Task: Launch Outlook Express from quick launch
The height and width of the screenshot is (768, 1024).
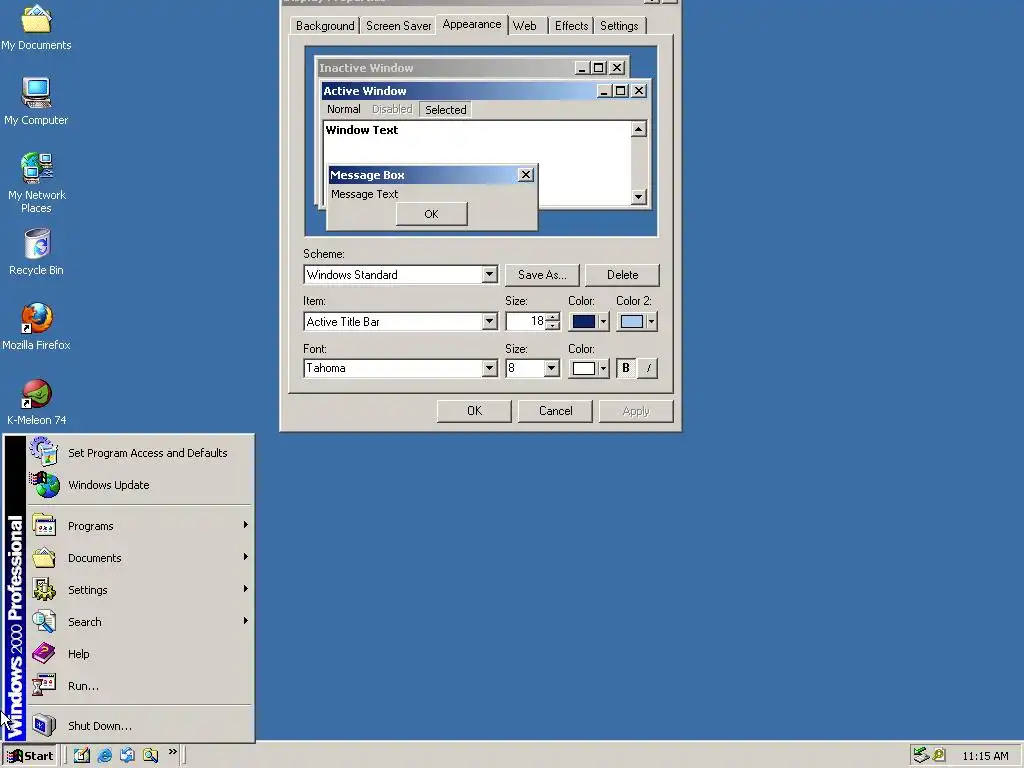Action: coord(127,756)
